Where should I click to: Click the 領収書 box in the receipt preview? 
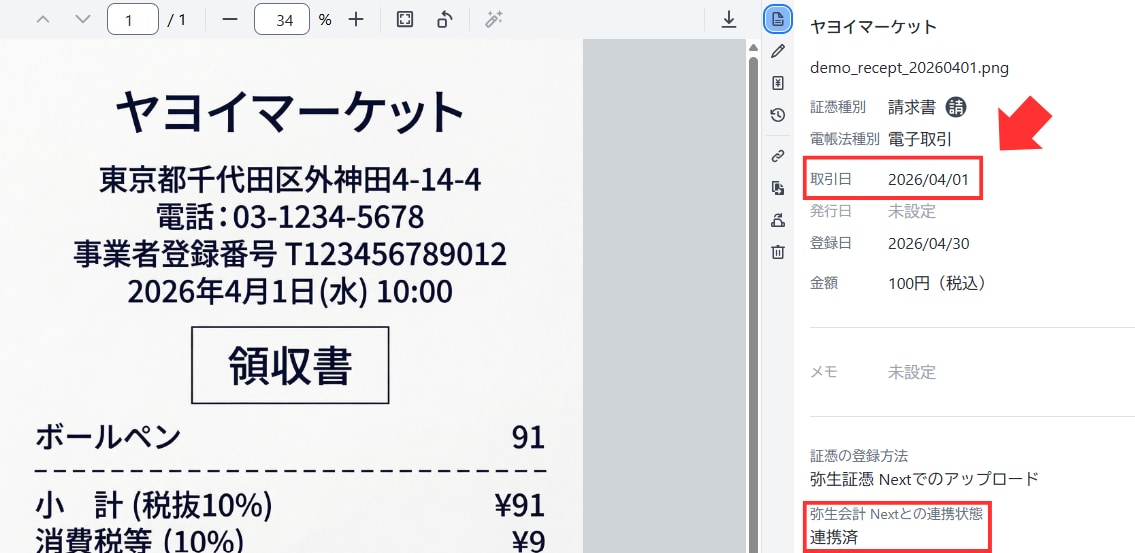(290, 365)
